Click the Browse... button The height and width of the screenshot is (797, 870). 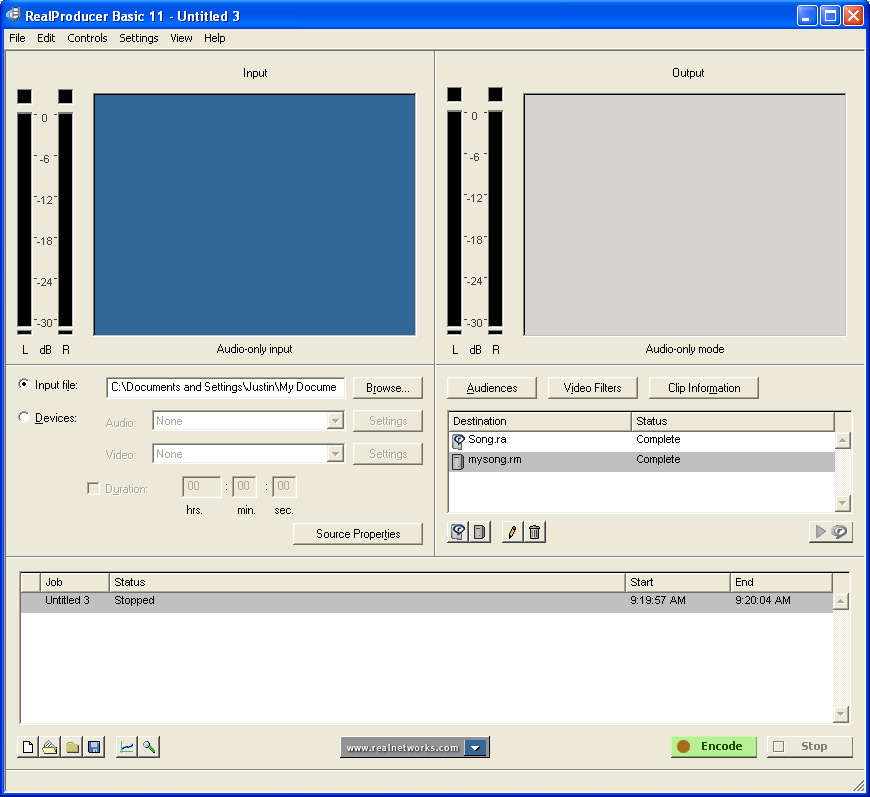click(x=387, y=388)
